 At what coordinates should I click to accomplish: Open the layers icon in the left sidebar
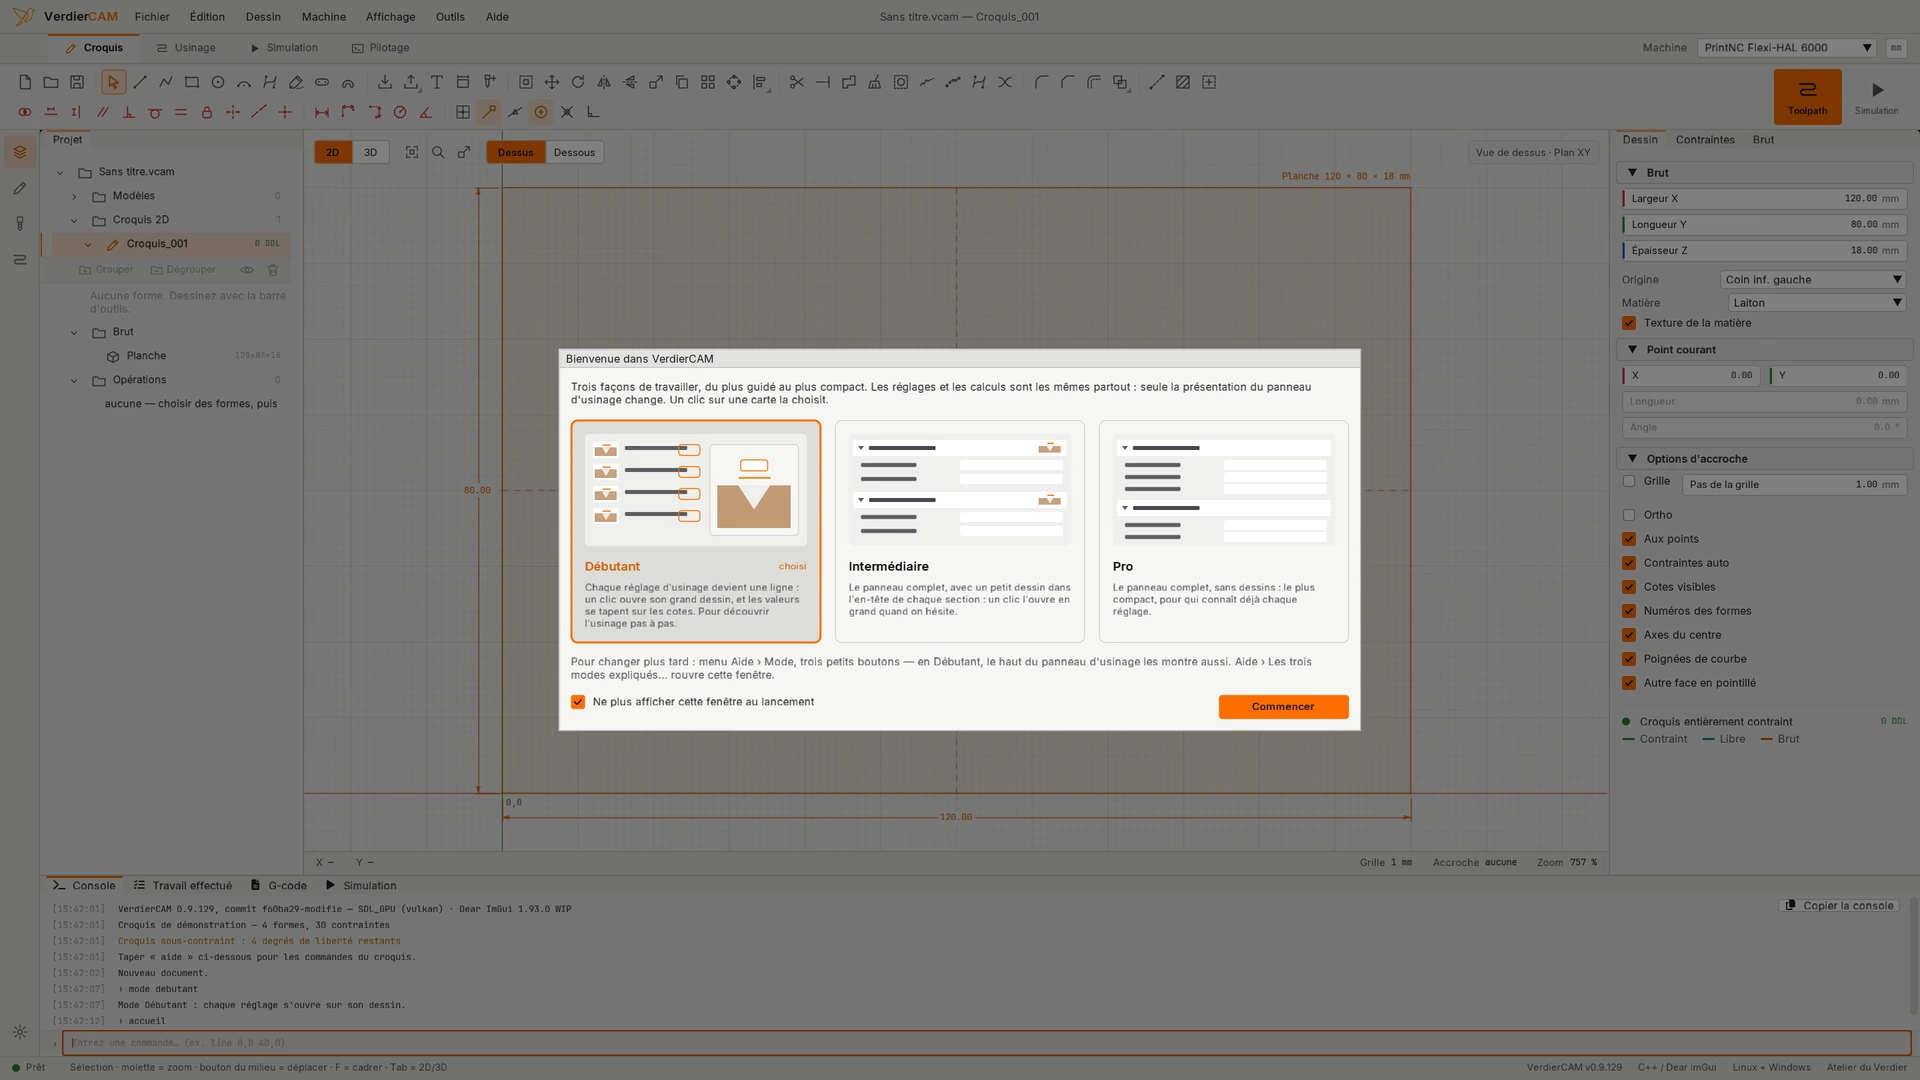point(20,152)
